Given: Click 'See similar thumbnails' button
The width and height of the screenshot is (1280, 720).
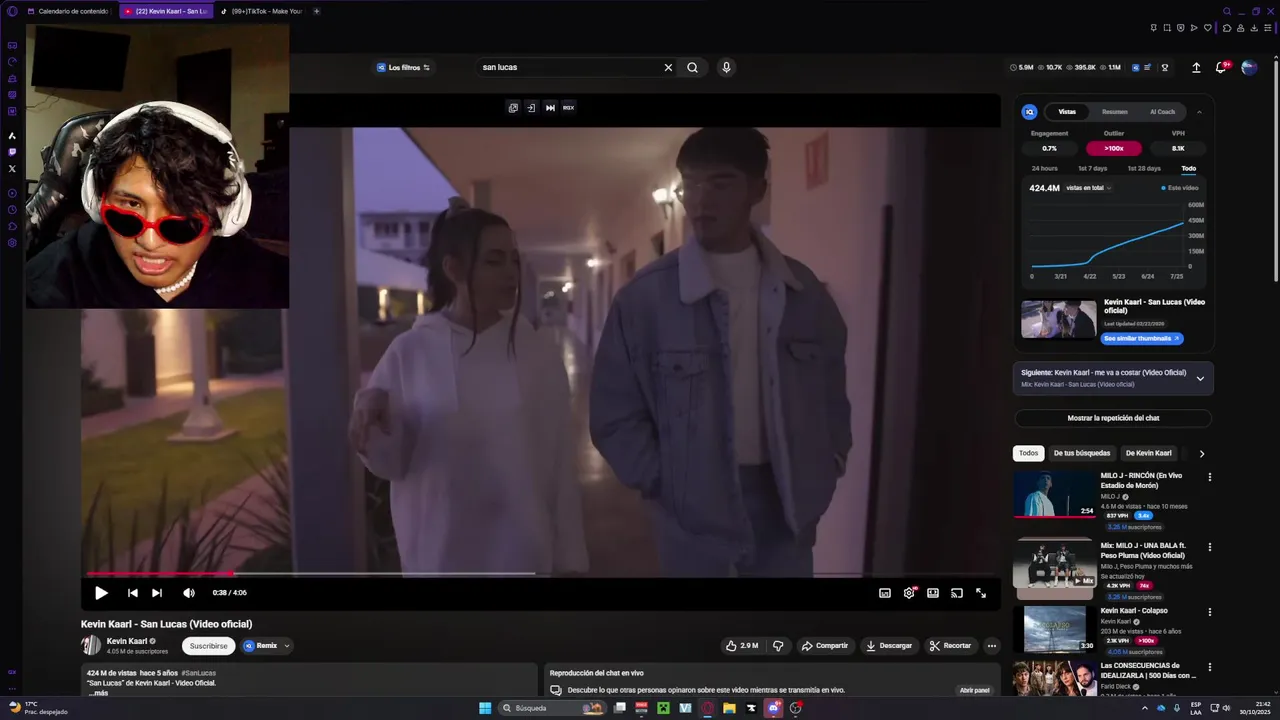Looking at the screenshot, I should click(1142, 339).
